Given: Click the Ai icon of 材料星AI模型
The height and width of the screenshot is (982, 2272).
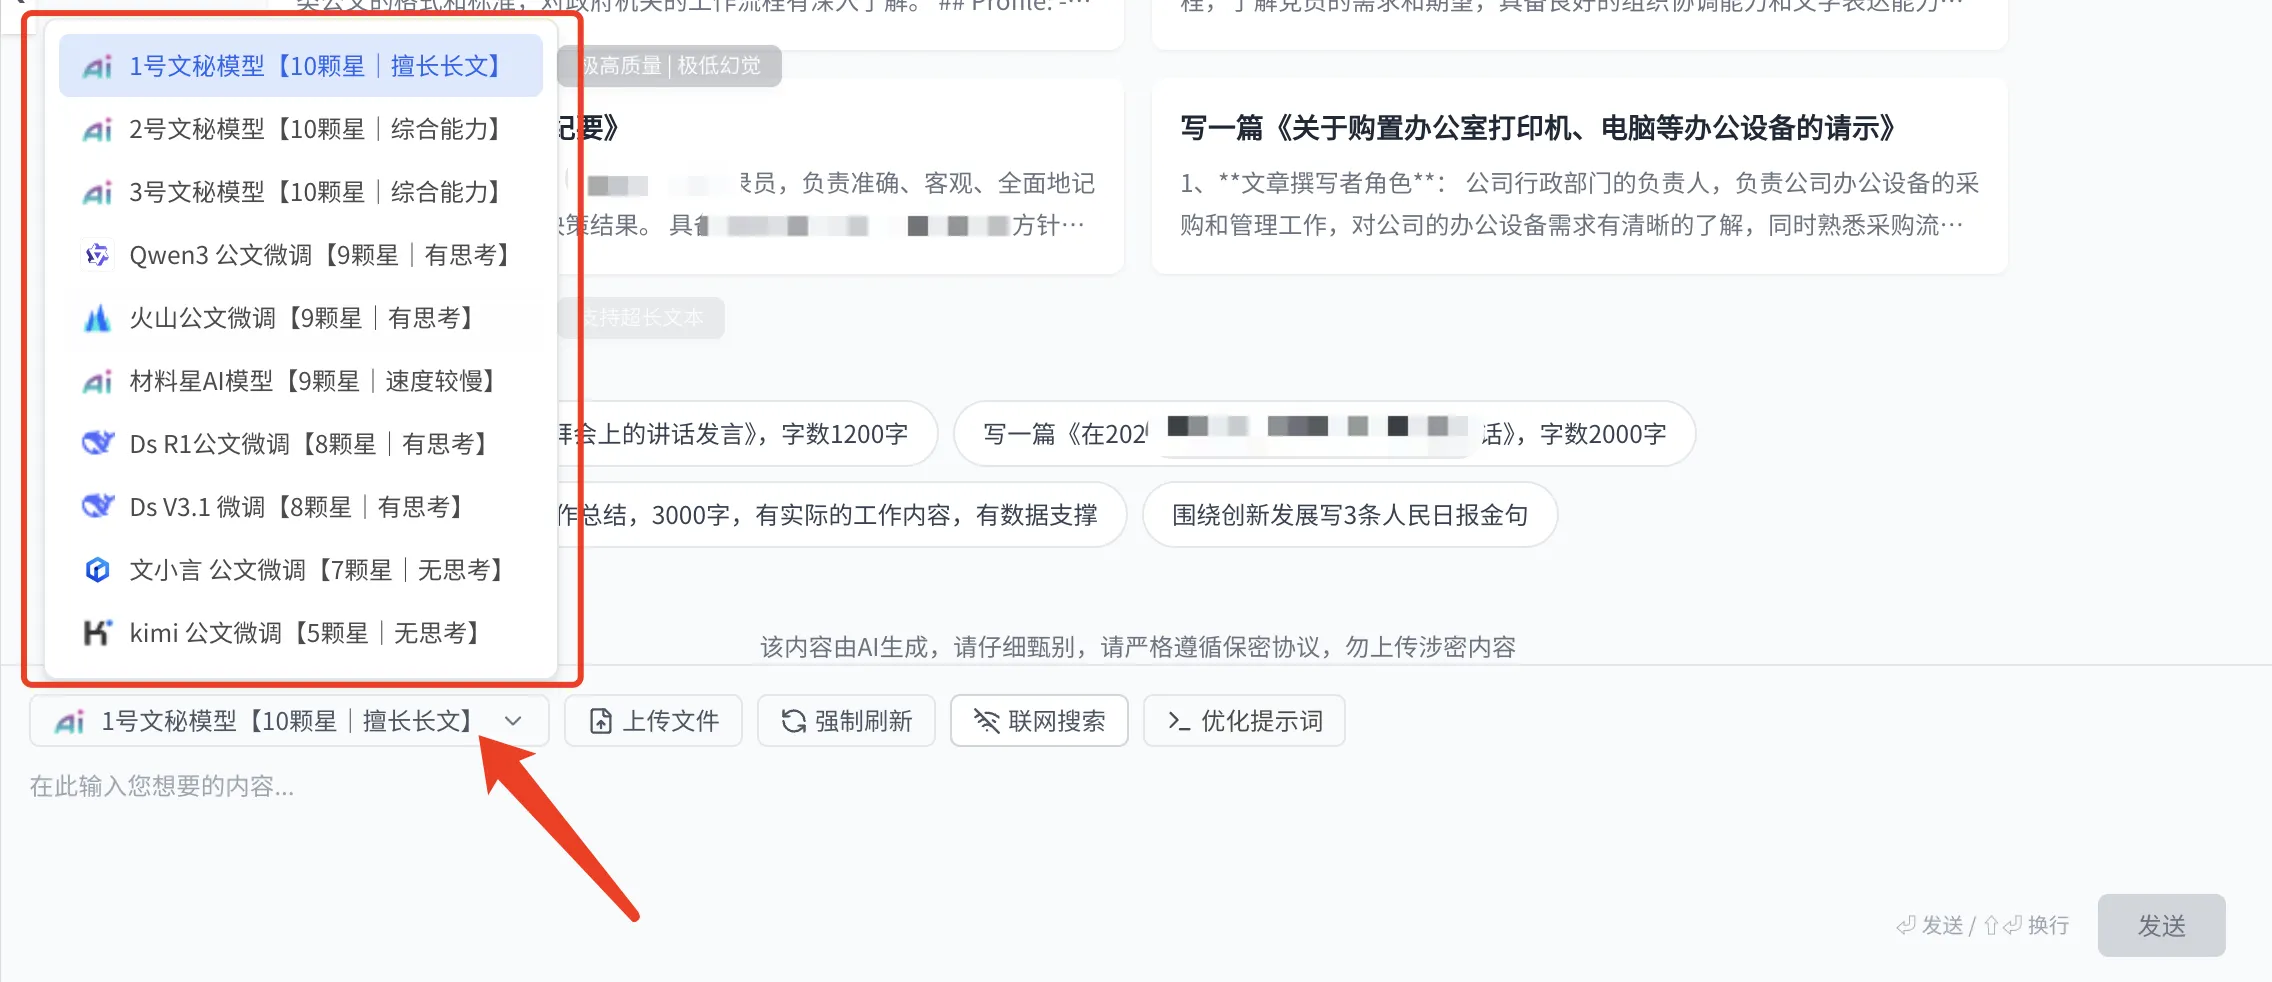Looking at the screenshot, I should (97, 382).
